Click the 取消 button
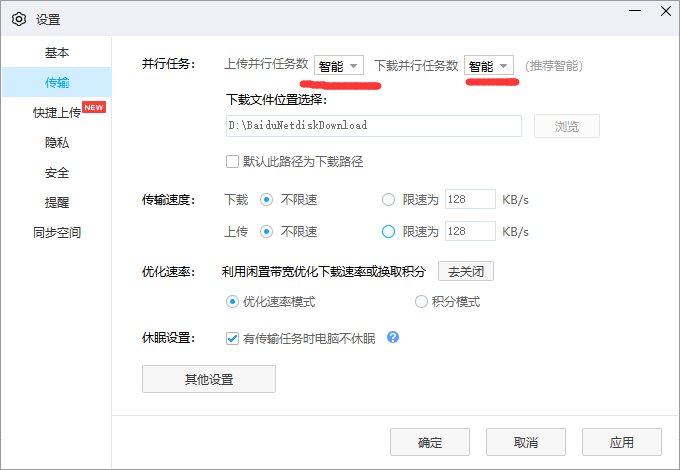680x470 pixels. point(526,442)
